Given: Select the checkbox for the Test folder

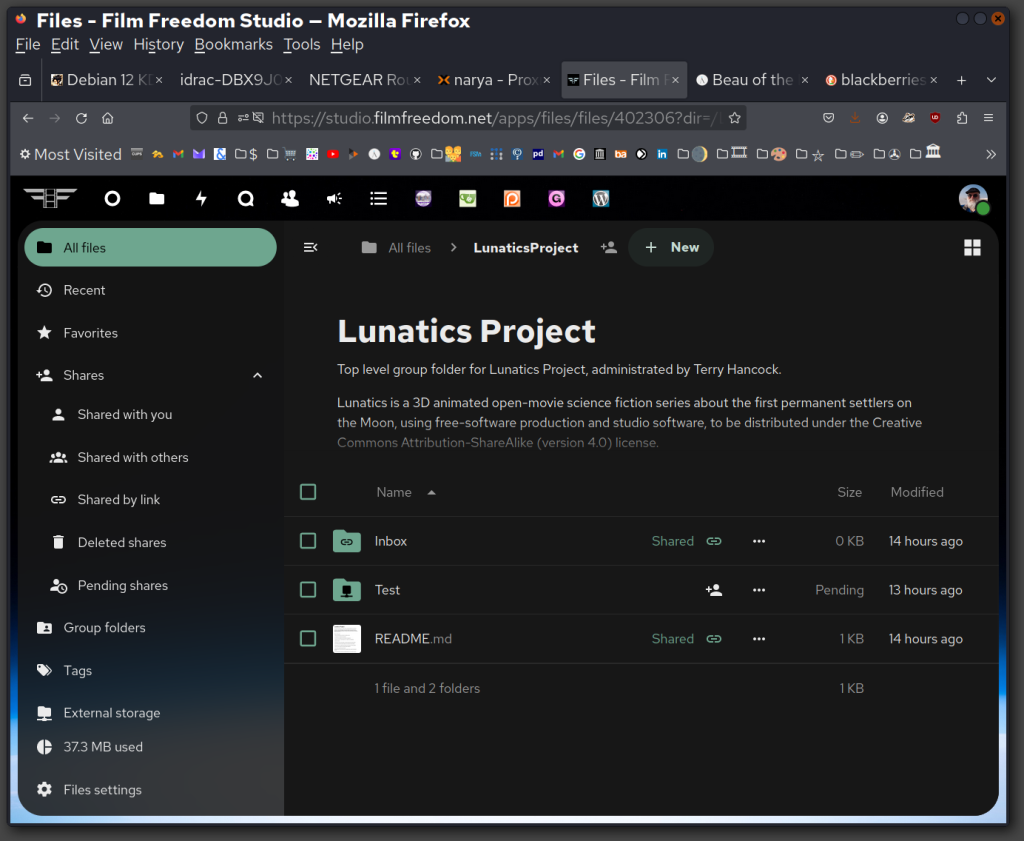Looking at the screenshot, I should (x=308, y=590).
